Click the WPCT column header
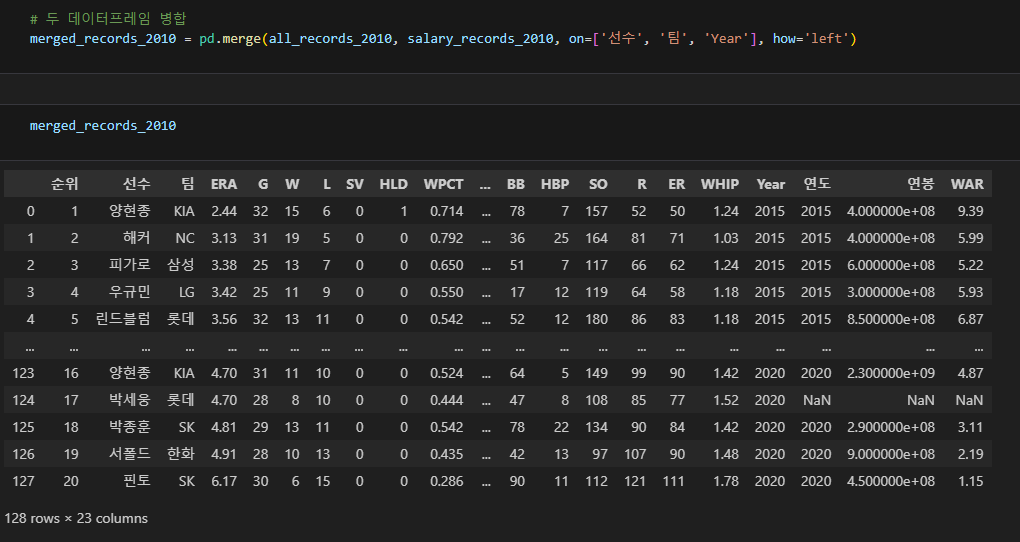 444,184
